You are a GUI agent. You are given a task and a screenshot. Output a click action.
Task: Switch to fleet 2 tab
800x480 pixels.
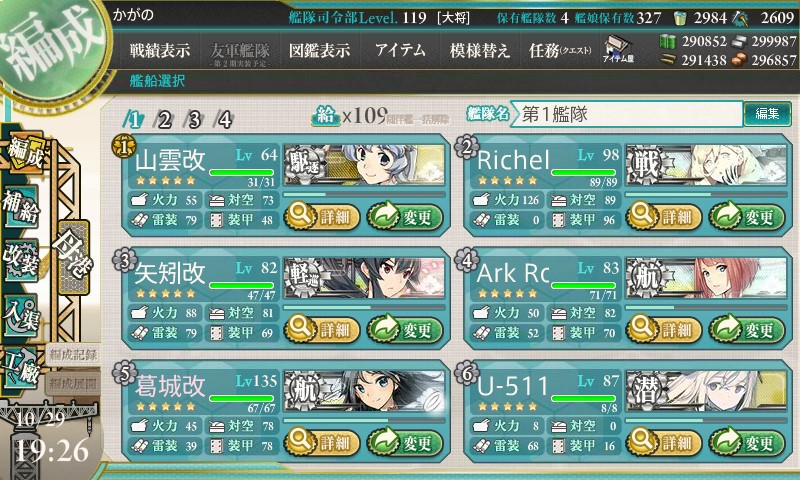pos(164,120)
